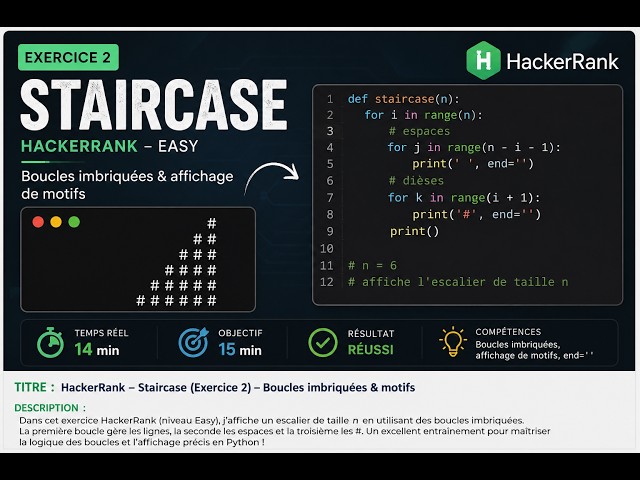Click the '14 min' real time value

tap(97, 350)
